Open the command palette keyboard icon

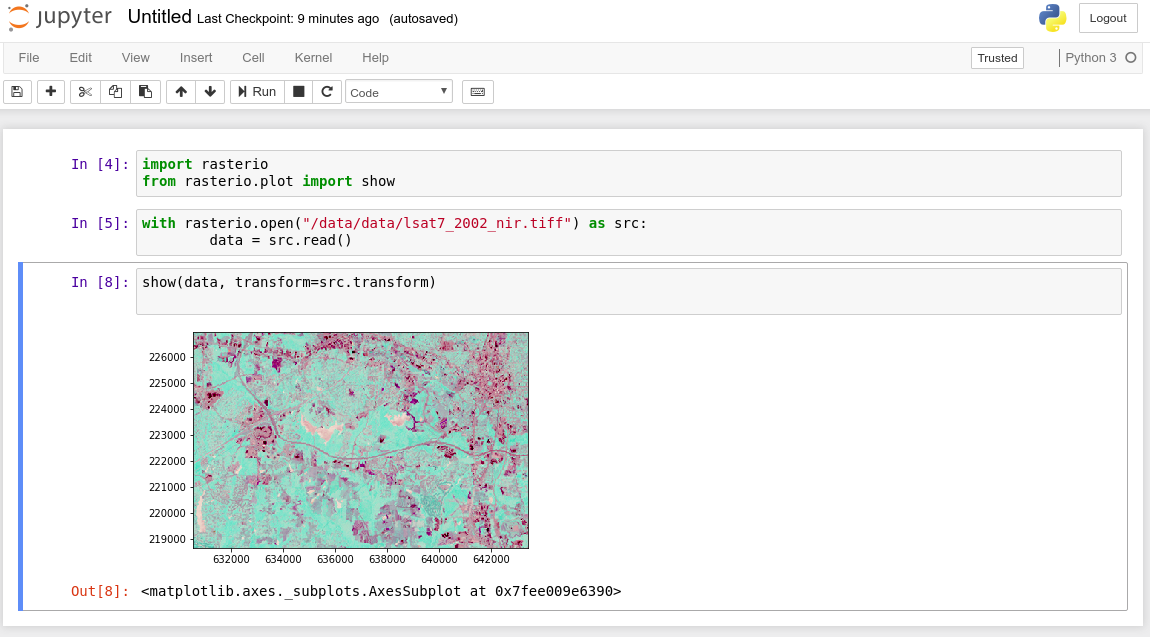pos(477,91)
